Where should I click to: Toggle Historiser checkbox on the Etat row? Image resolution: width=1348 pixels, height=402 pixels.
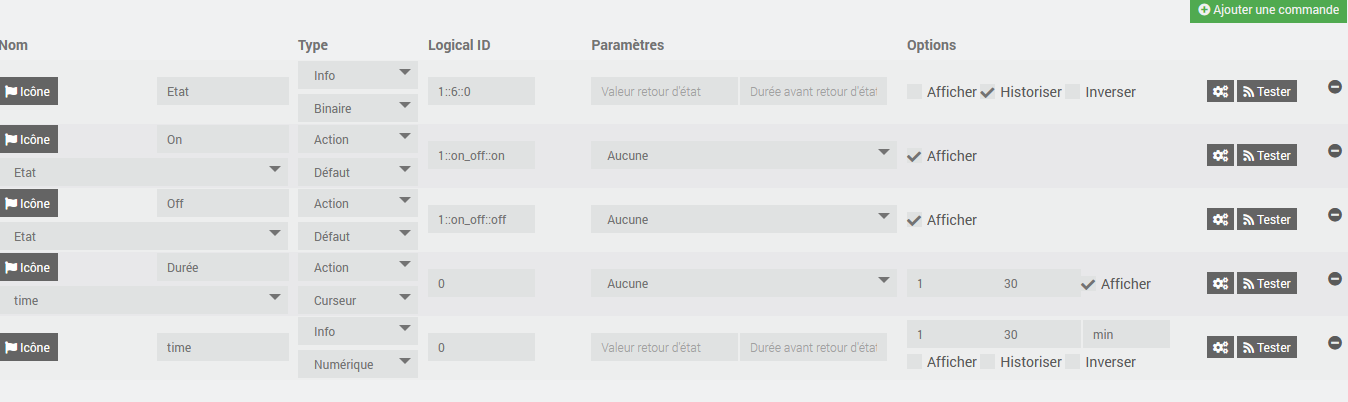[988, 92]
